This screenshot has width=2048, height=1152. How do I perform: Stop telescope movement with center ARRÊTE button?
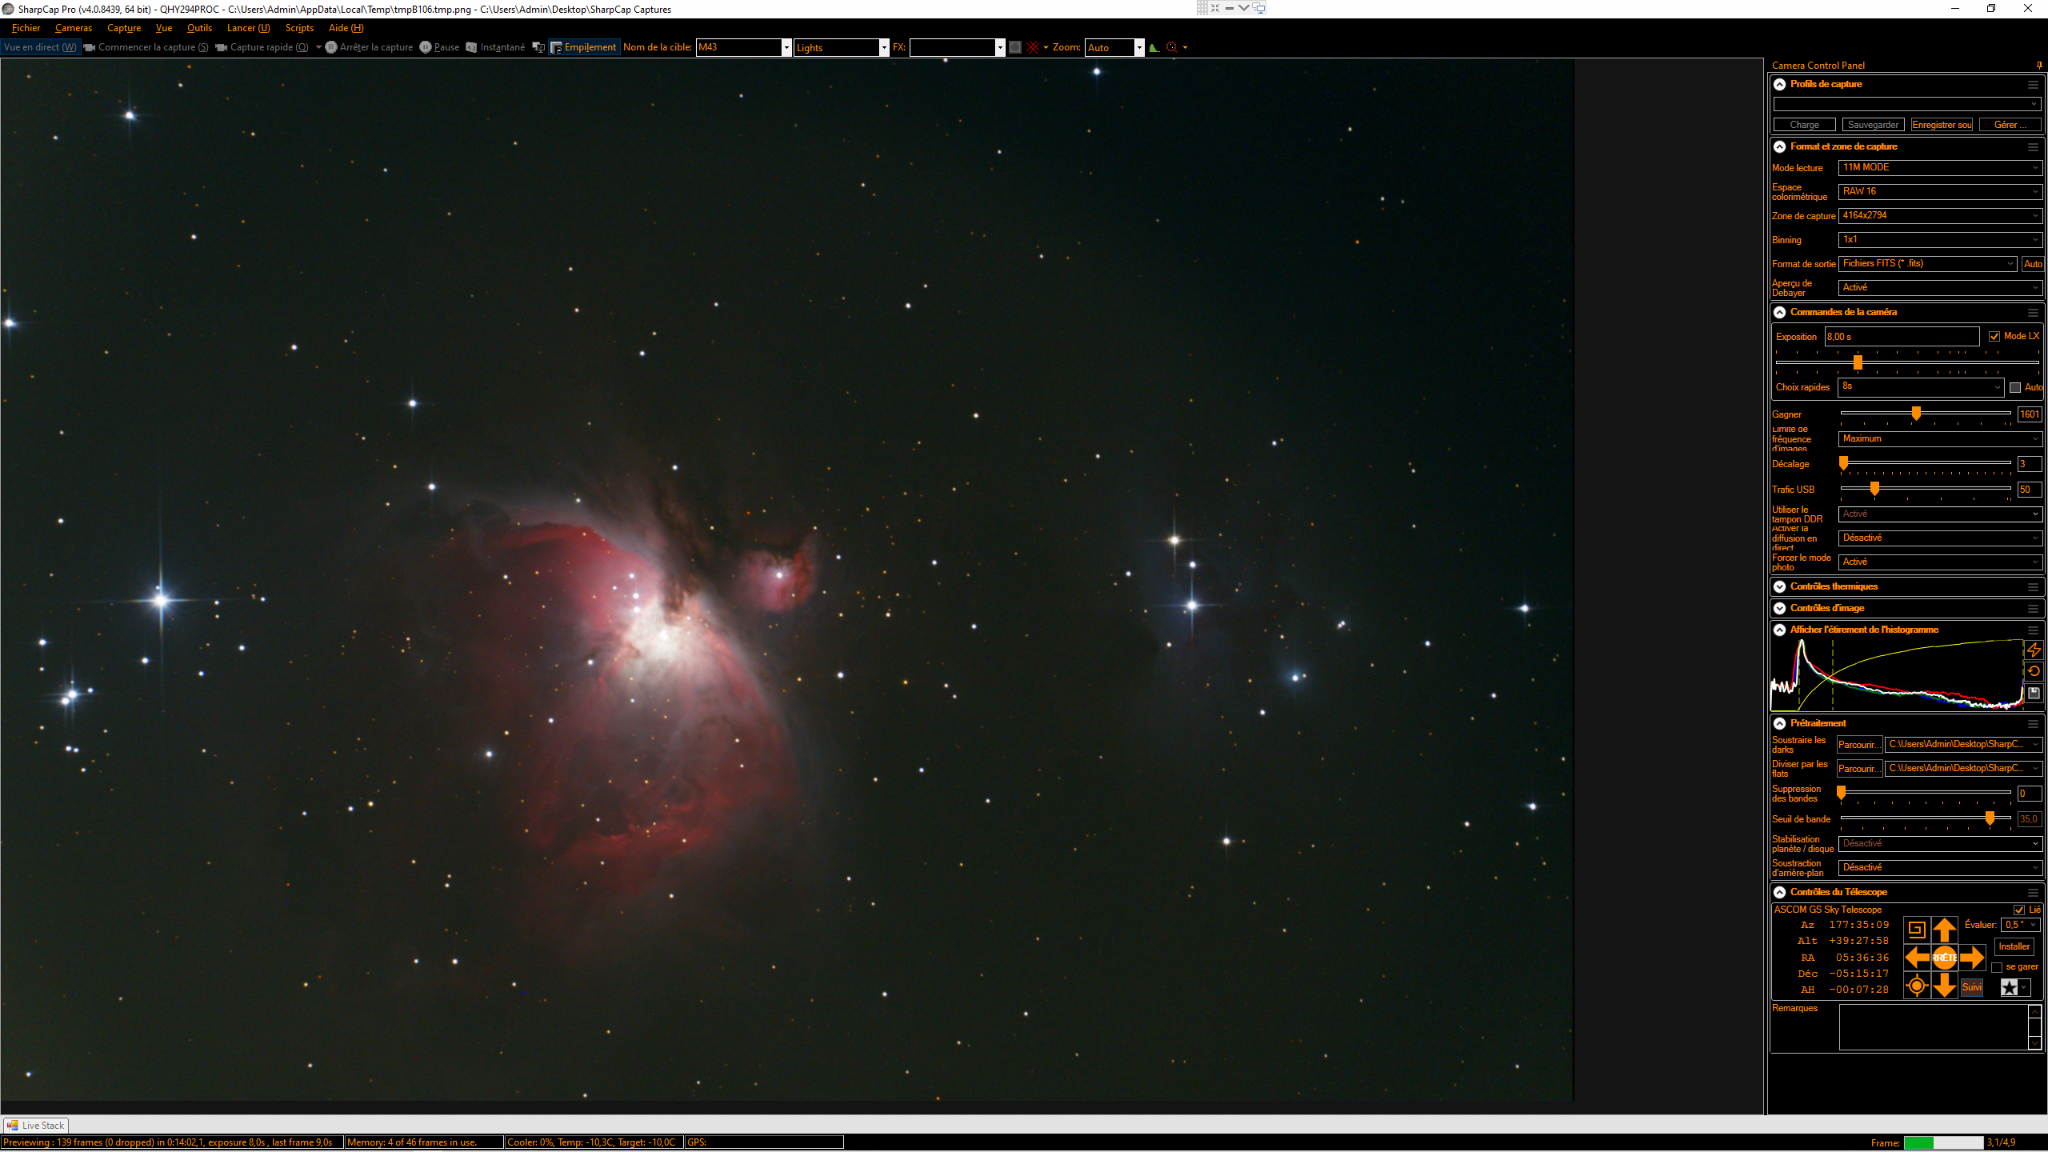[x=1944, y=957]
